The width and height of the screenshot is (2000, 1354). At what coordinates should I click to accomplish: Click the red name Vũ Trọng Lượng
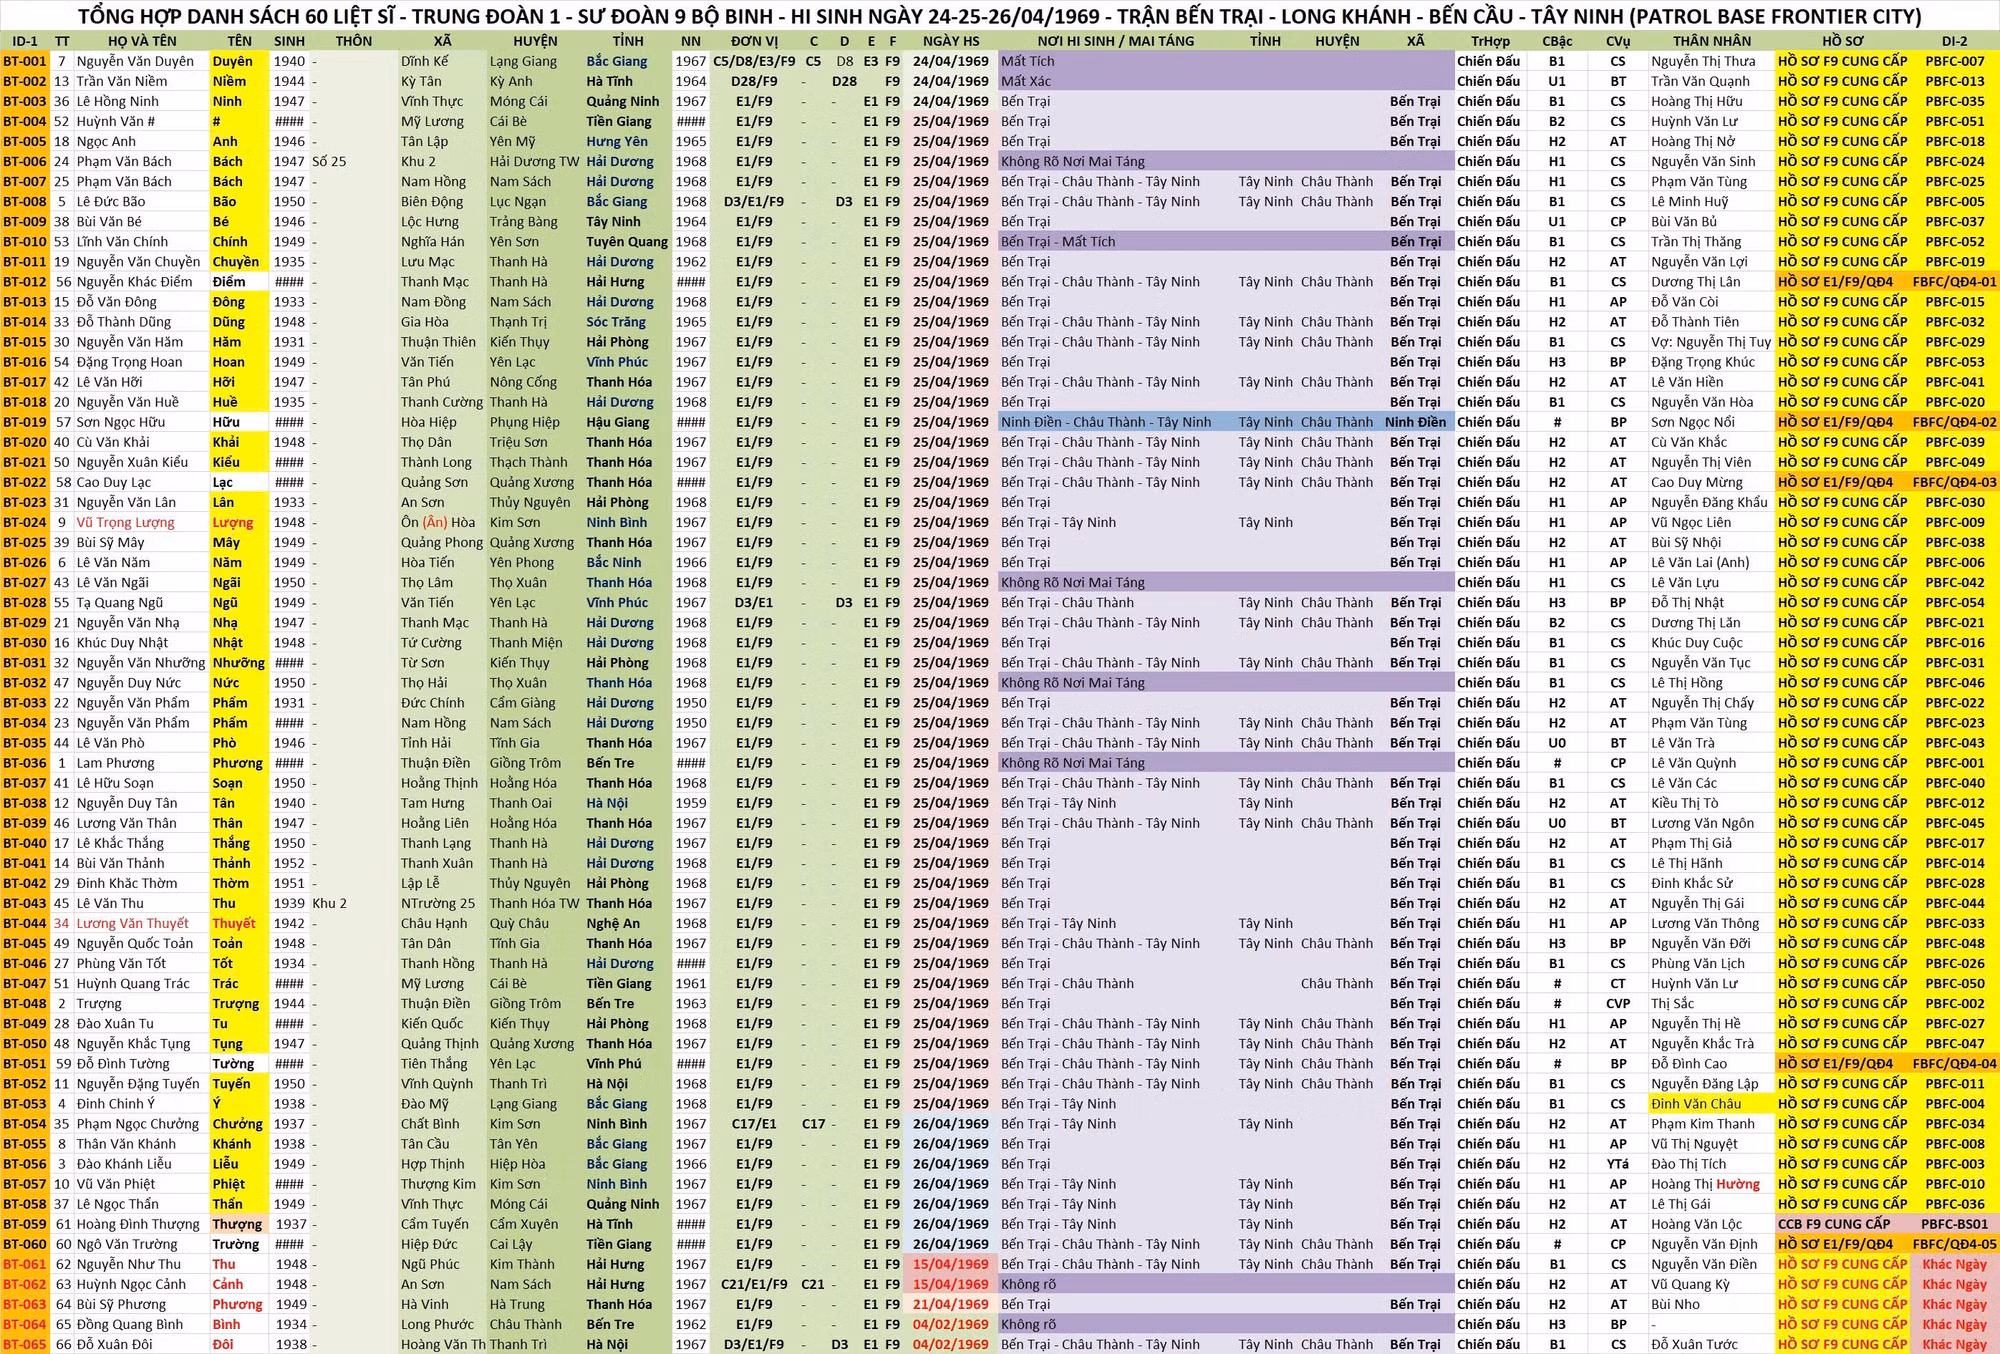[x=126, y=522]
